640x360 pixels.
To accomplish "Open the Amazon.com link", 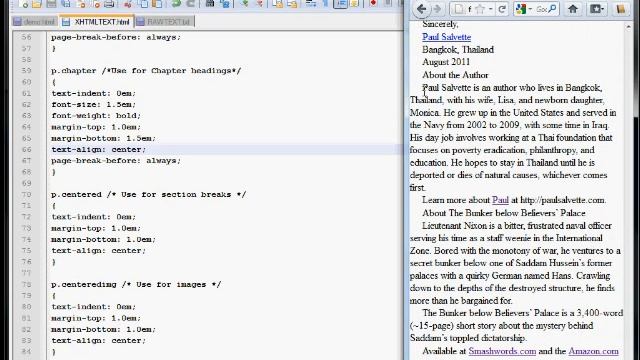I will coord(593,351).
